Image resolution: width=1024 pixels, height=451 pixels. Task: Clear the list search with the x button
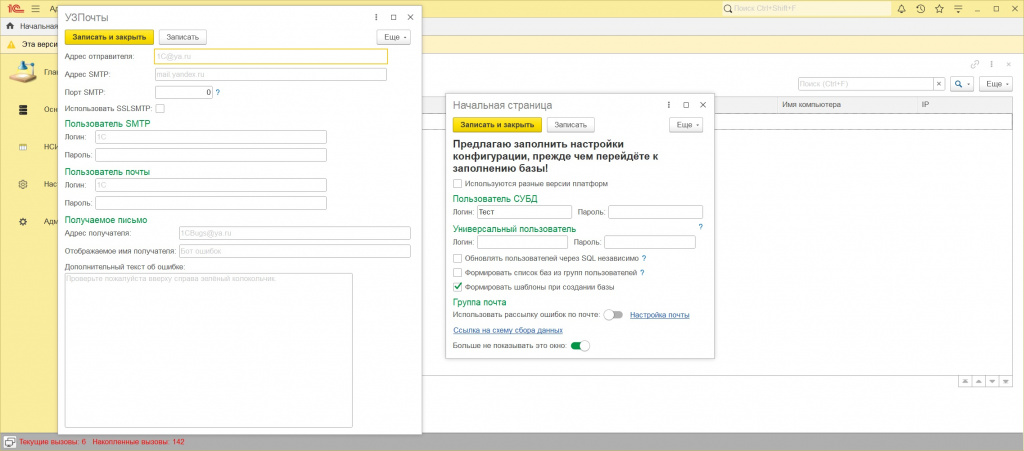coord(939,84)
